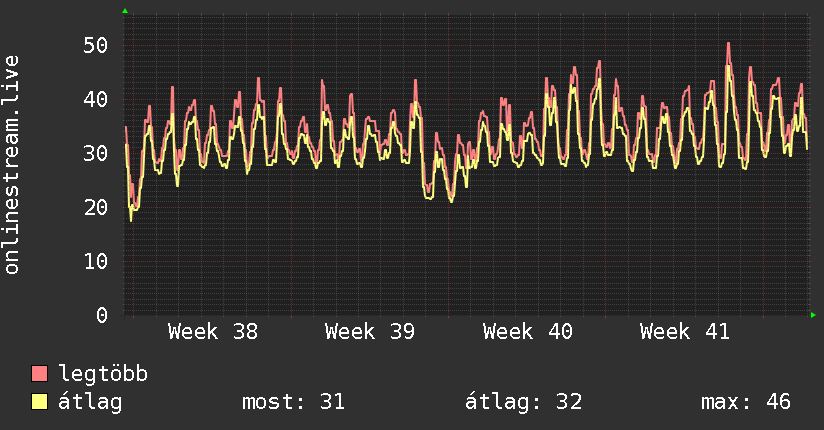Click the green arrow at x-axis end

(x=813, y=315)
